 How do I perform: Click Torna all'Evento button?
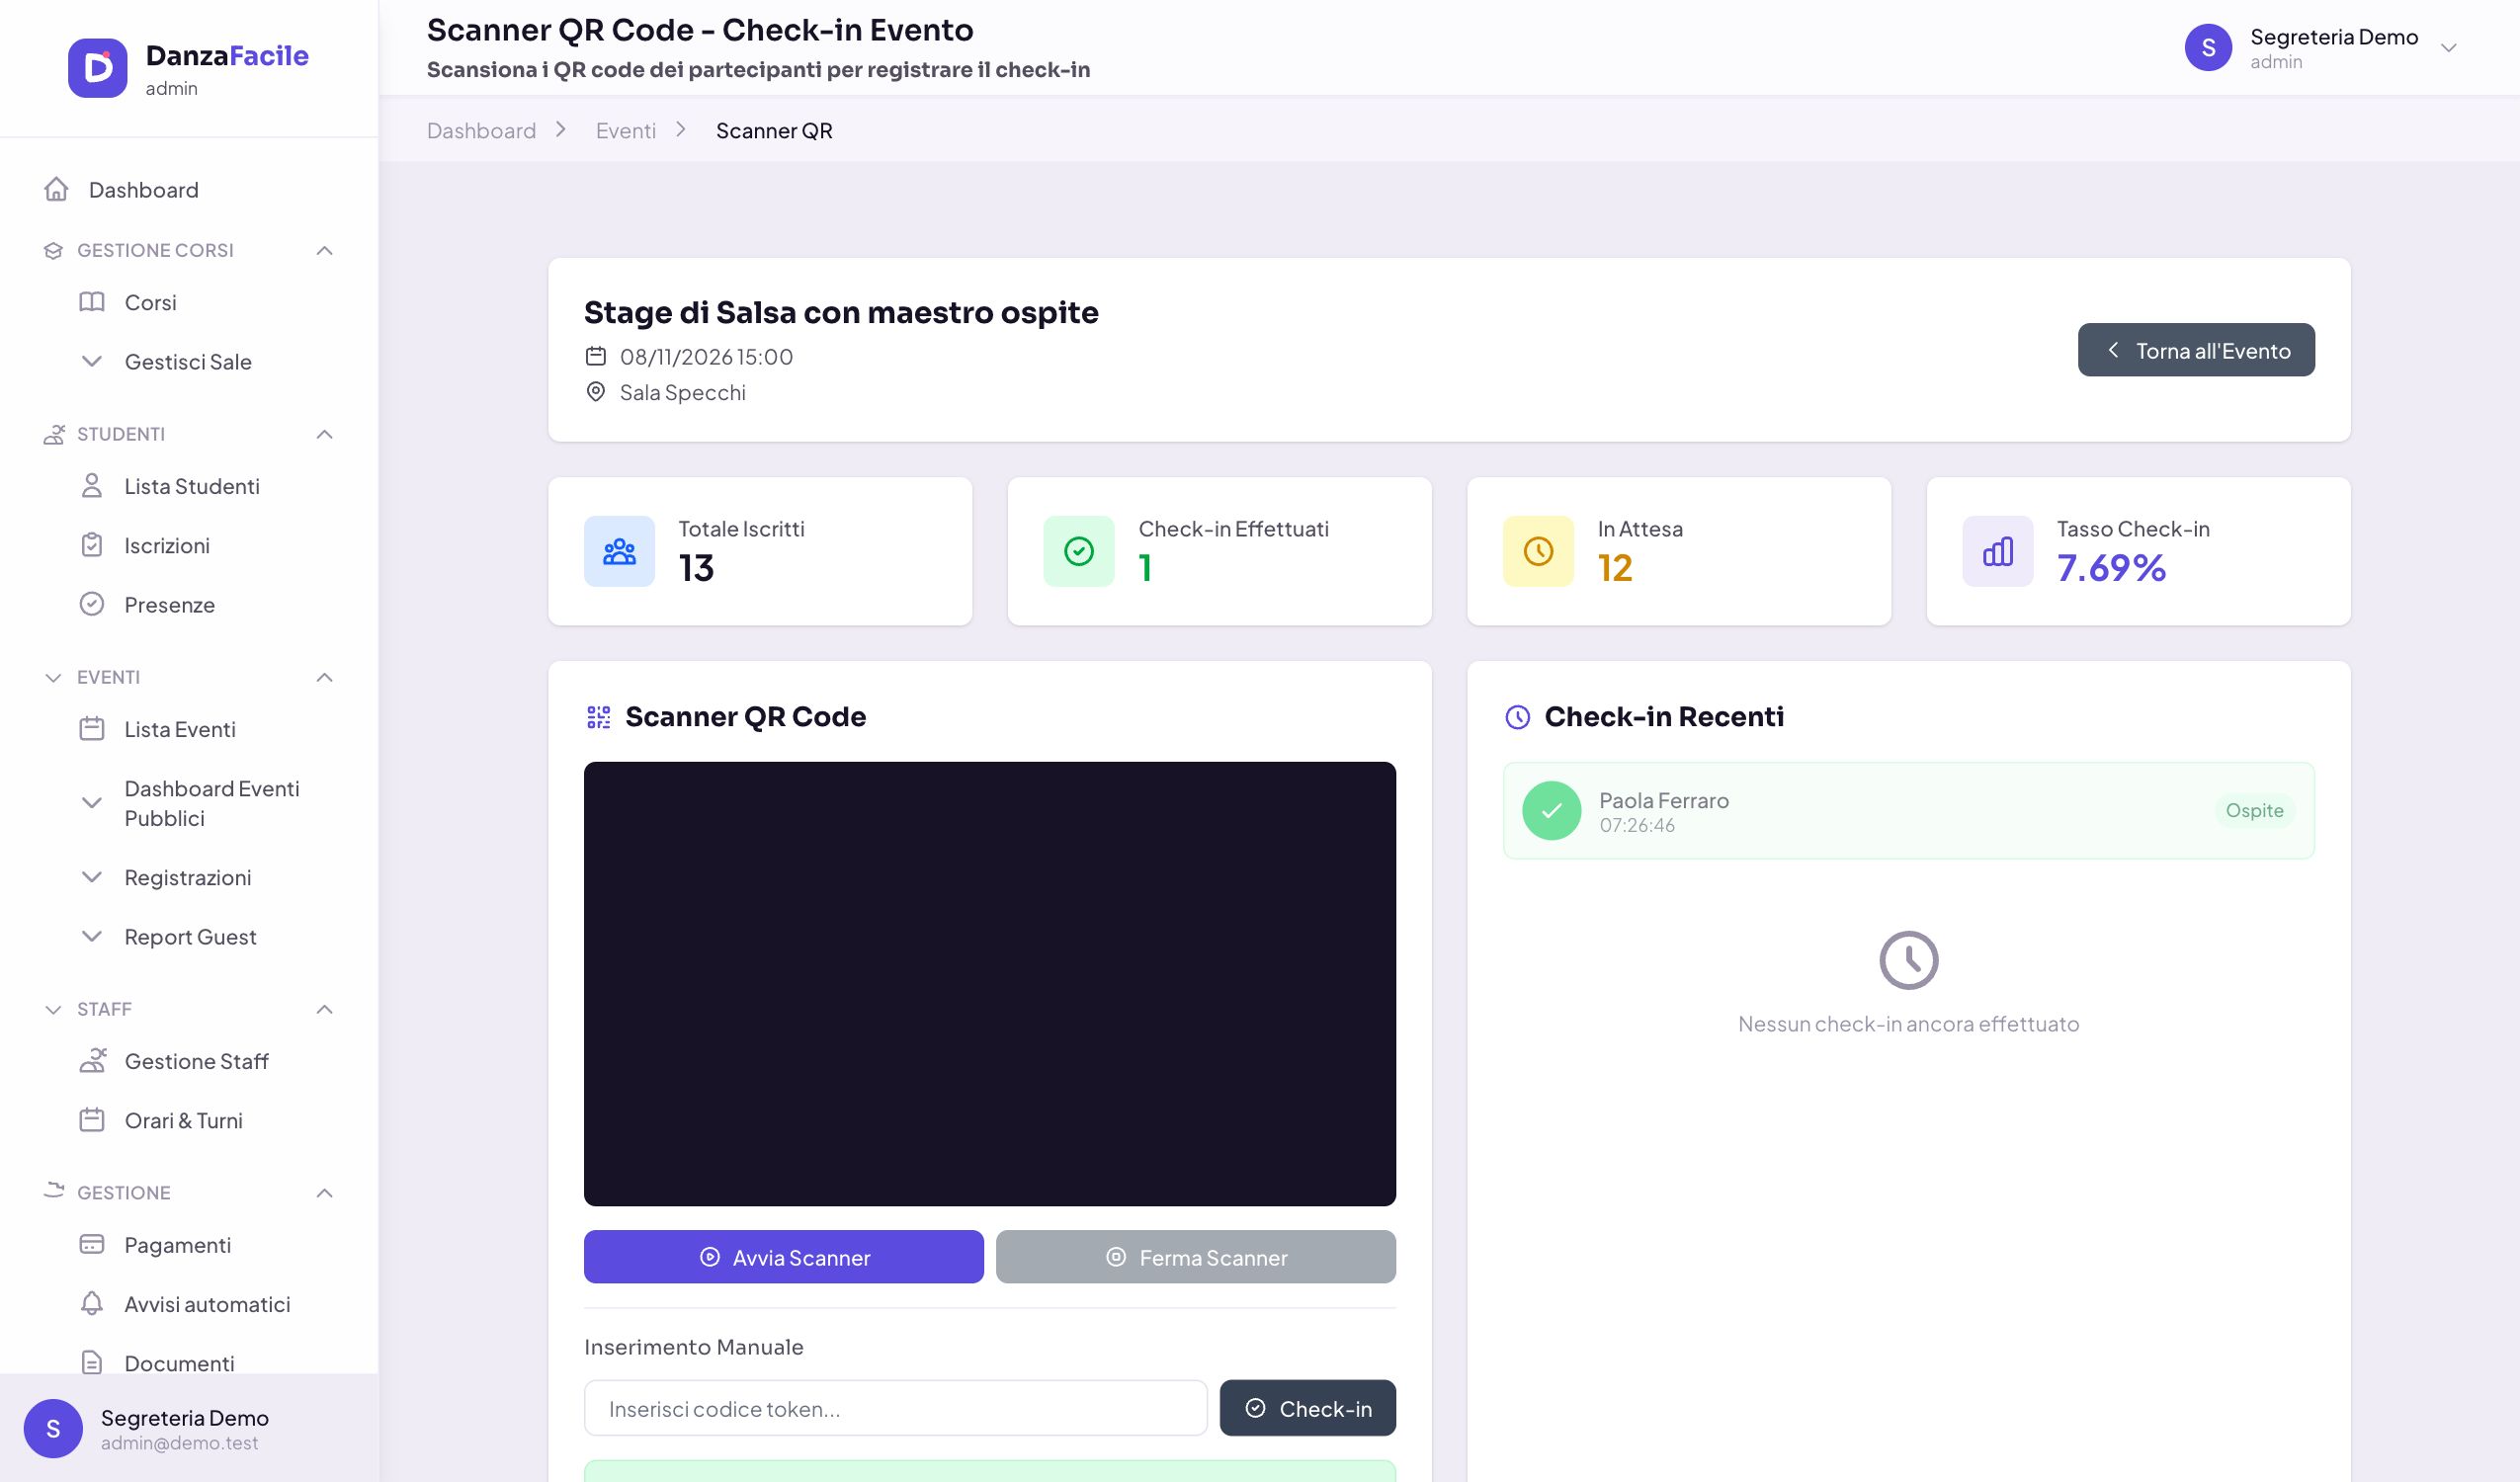pos(2196,350)
